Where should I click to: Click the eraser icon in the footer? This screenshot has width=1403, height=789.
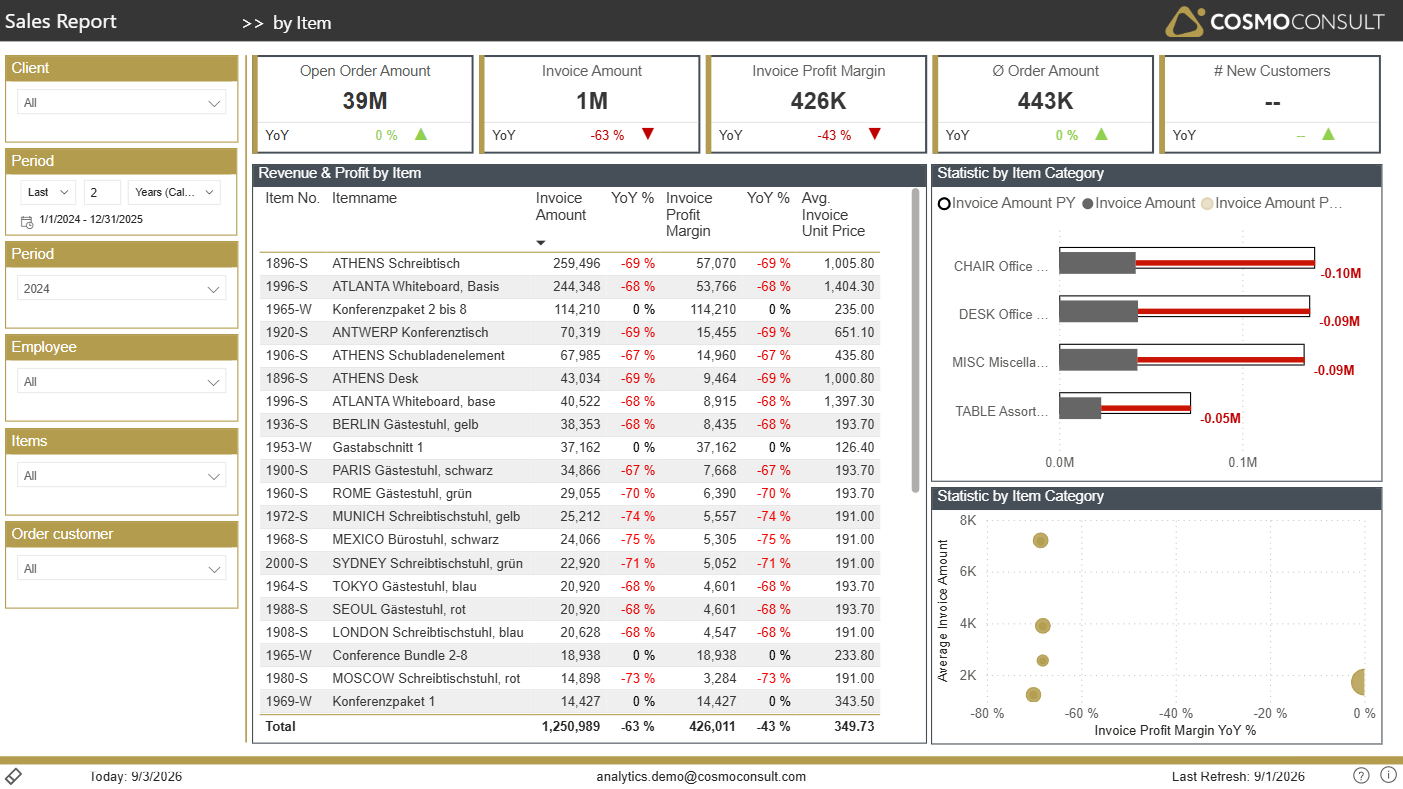(x=14, y=776)
